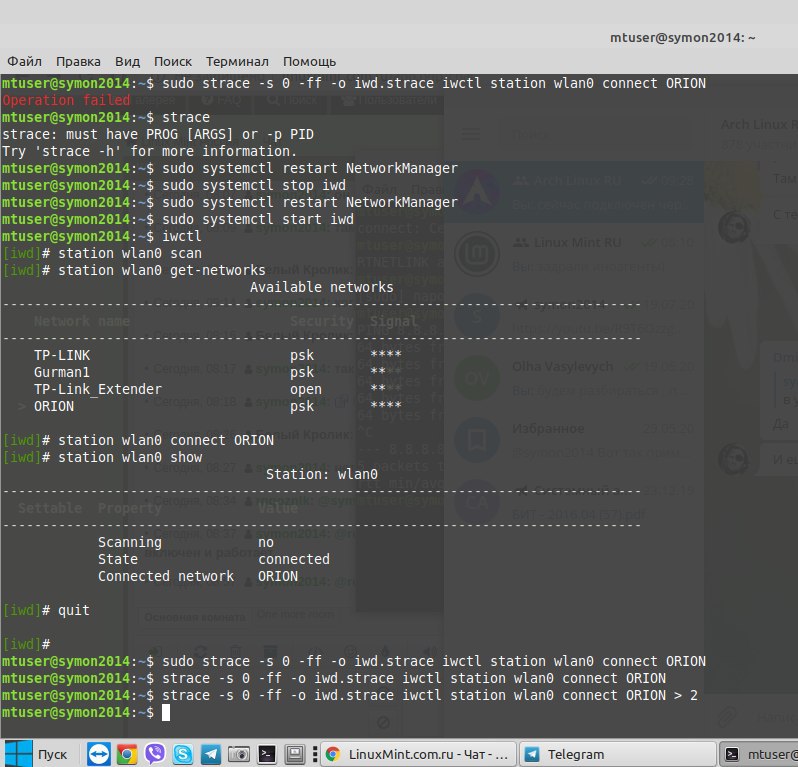Image resolution: width=798 pixels, height=767 pixels.
Task: Open the Терминал menu
Action: pyautogui.click(x=237, y=61)
